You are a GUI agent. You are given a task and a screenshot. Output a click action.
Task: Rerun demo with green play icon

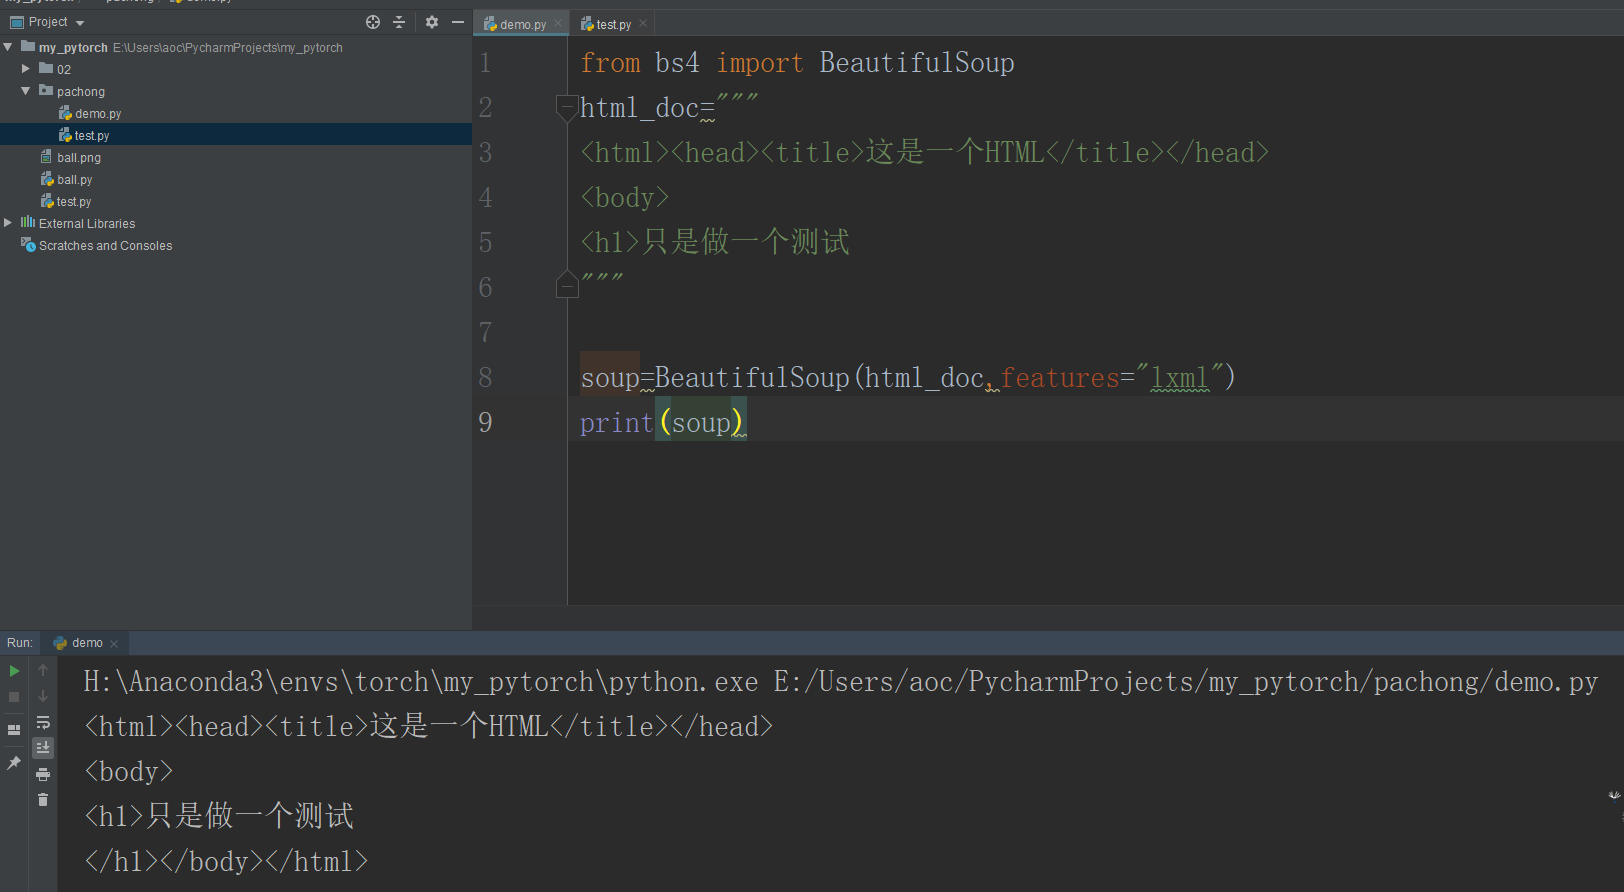coord(14,671)
